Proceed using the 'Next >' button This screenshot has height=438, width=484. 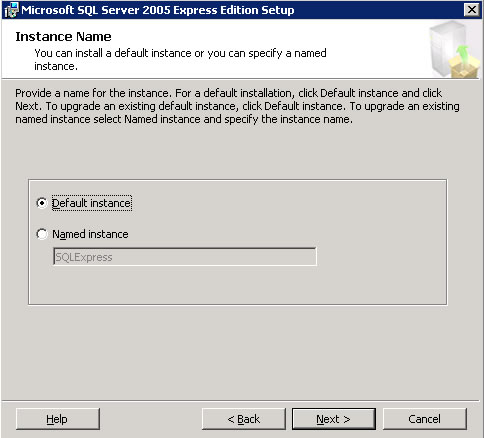pyautogui.click(x=334, y=419)
